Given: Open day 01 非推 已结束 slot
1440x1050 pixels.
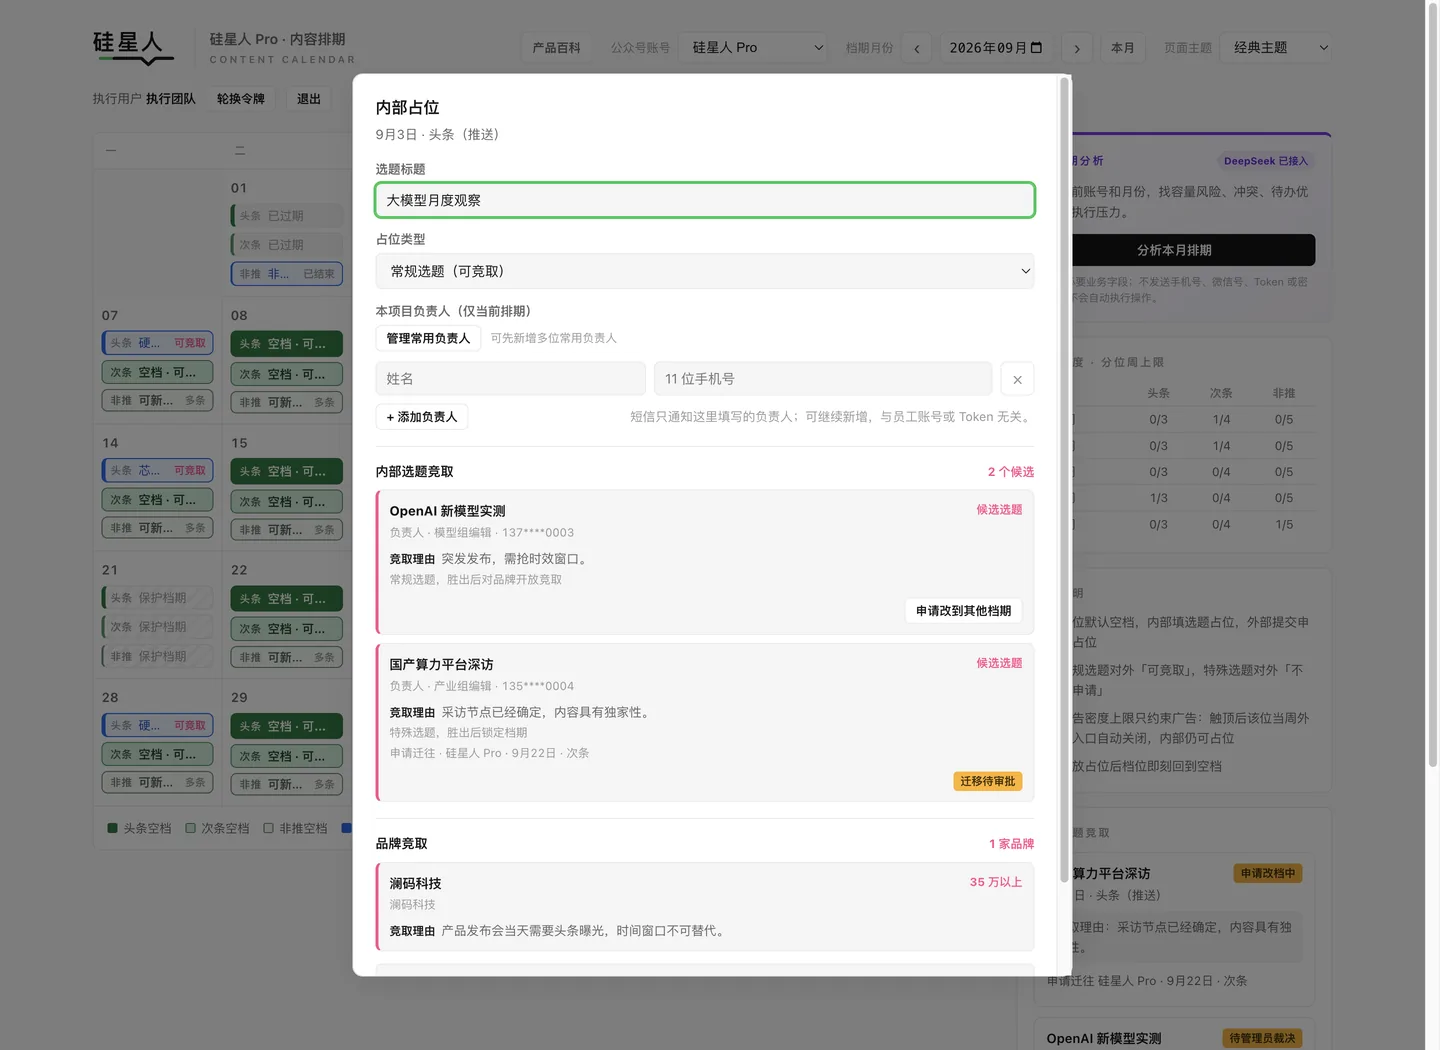Looking at the screenshot, I should point(286,274).
